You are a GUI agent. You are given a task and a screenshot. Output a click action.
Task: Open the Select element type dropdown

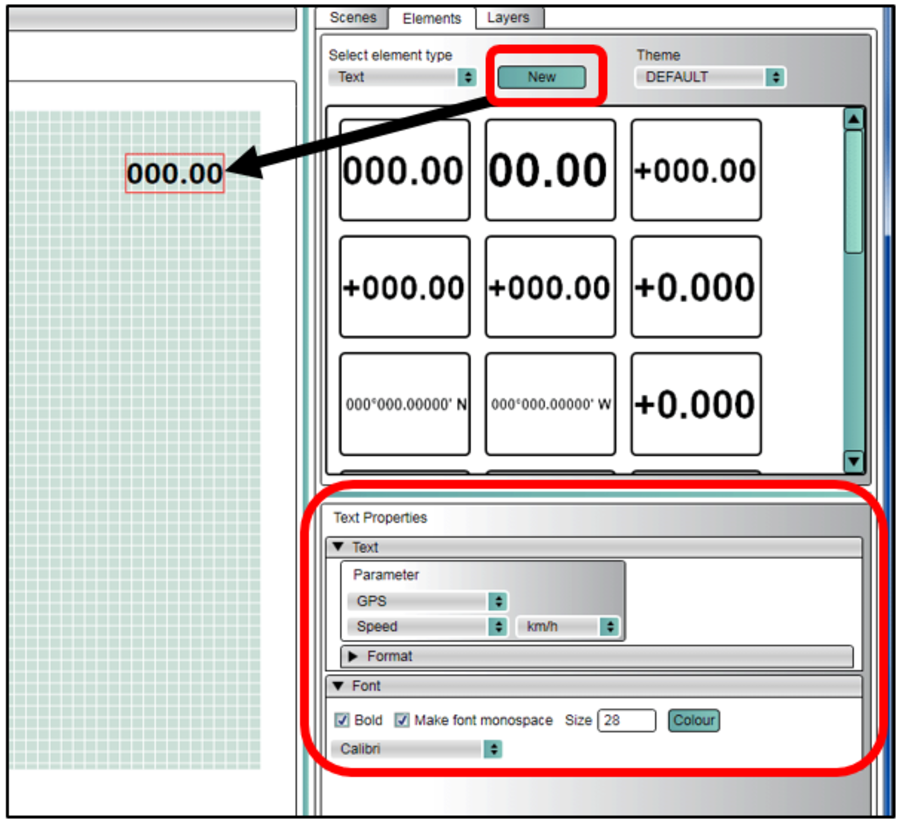402,77
